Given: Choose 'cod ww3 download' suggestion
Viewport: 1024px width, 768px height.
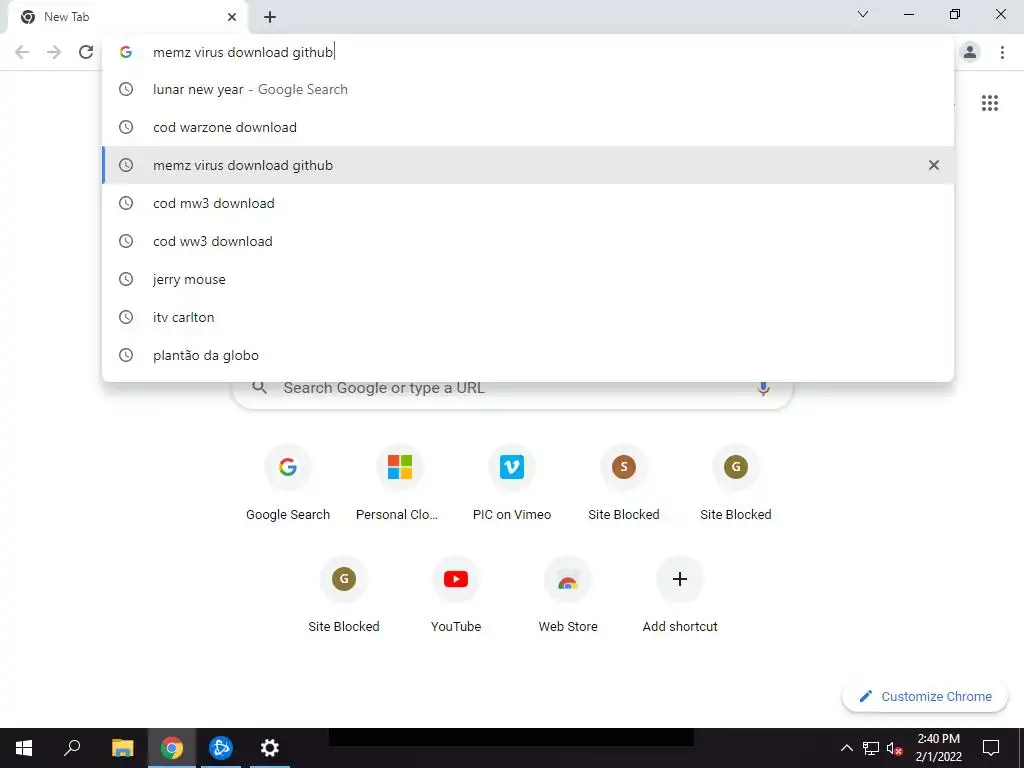Looking at the screenshot, I should [x=528, y=241].
